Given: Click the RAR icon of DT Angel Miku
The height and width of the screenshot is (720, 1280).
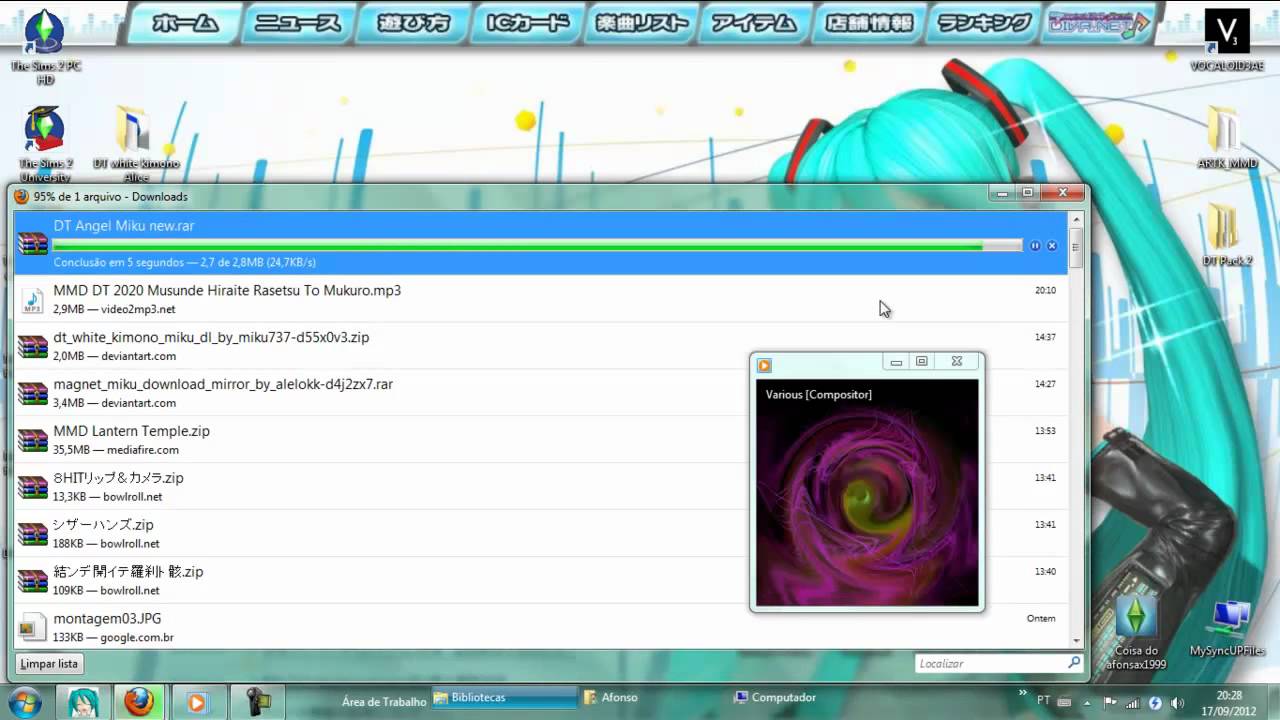Looking at the screenshot, I should pos(33,243).
